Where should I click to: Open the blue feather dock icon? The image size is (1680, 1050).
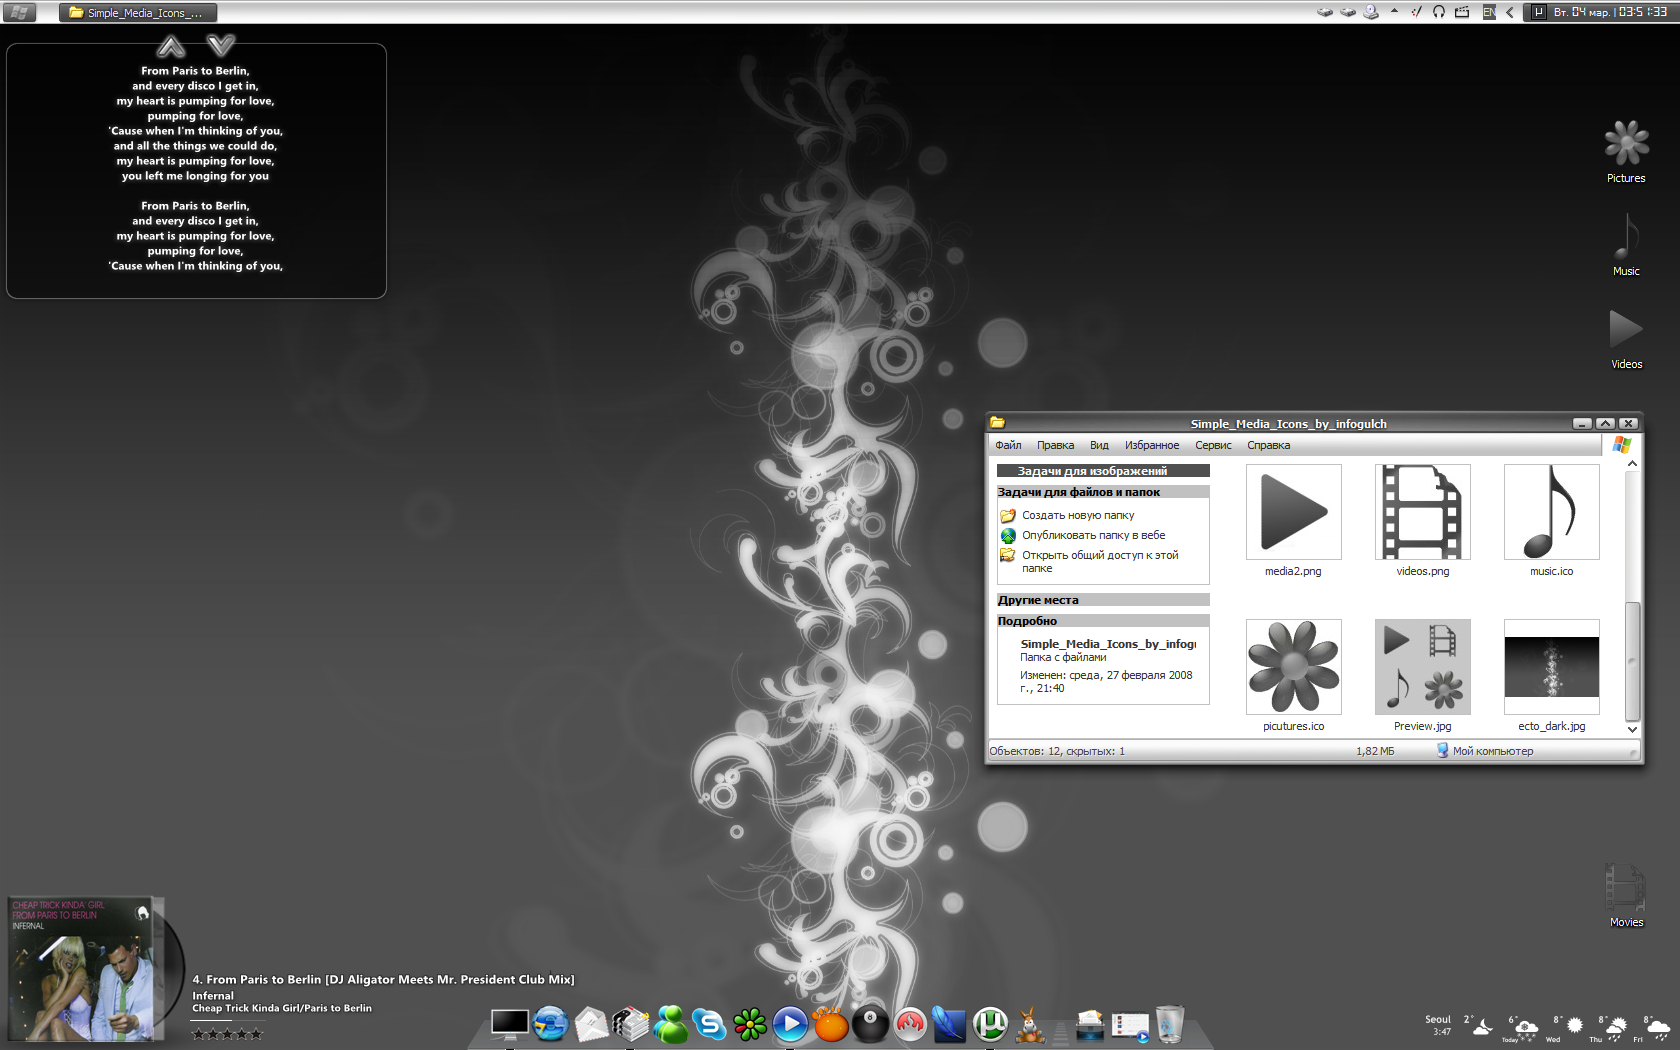[x=950, y=1024]
